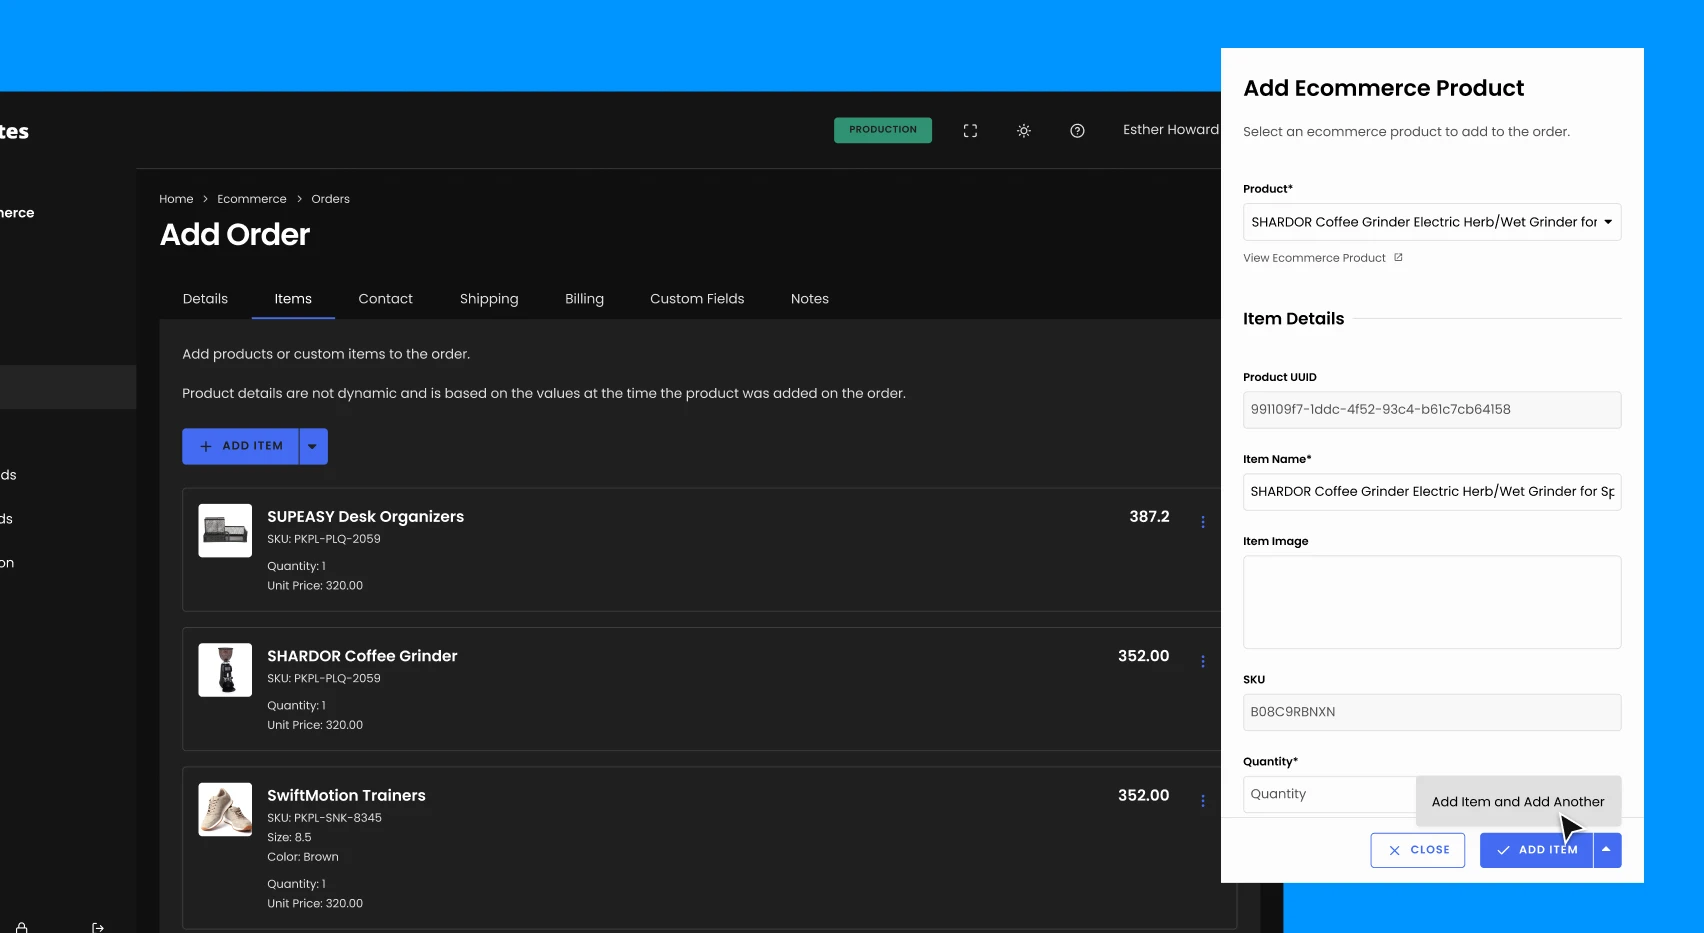The image size is (1704, 933).
Task: Click the Item Image upload area
Action: pyautogui.click(x=1432, y=602)
